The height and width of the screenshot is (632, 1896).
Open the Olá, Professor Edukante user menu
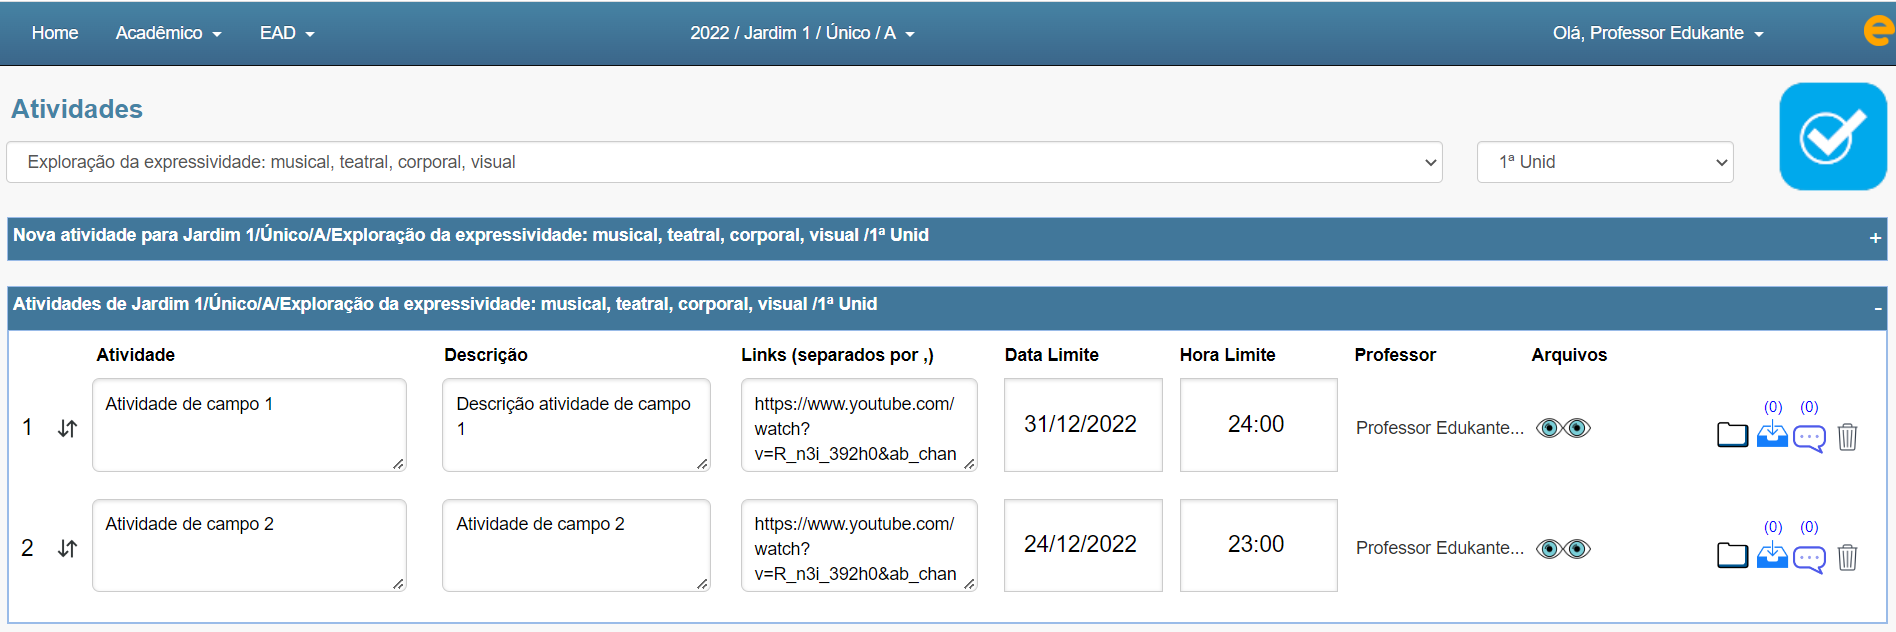coord(1658,33)
